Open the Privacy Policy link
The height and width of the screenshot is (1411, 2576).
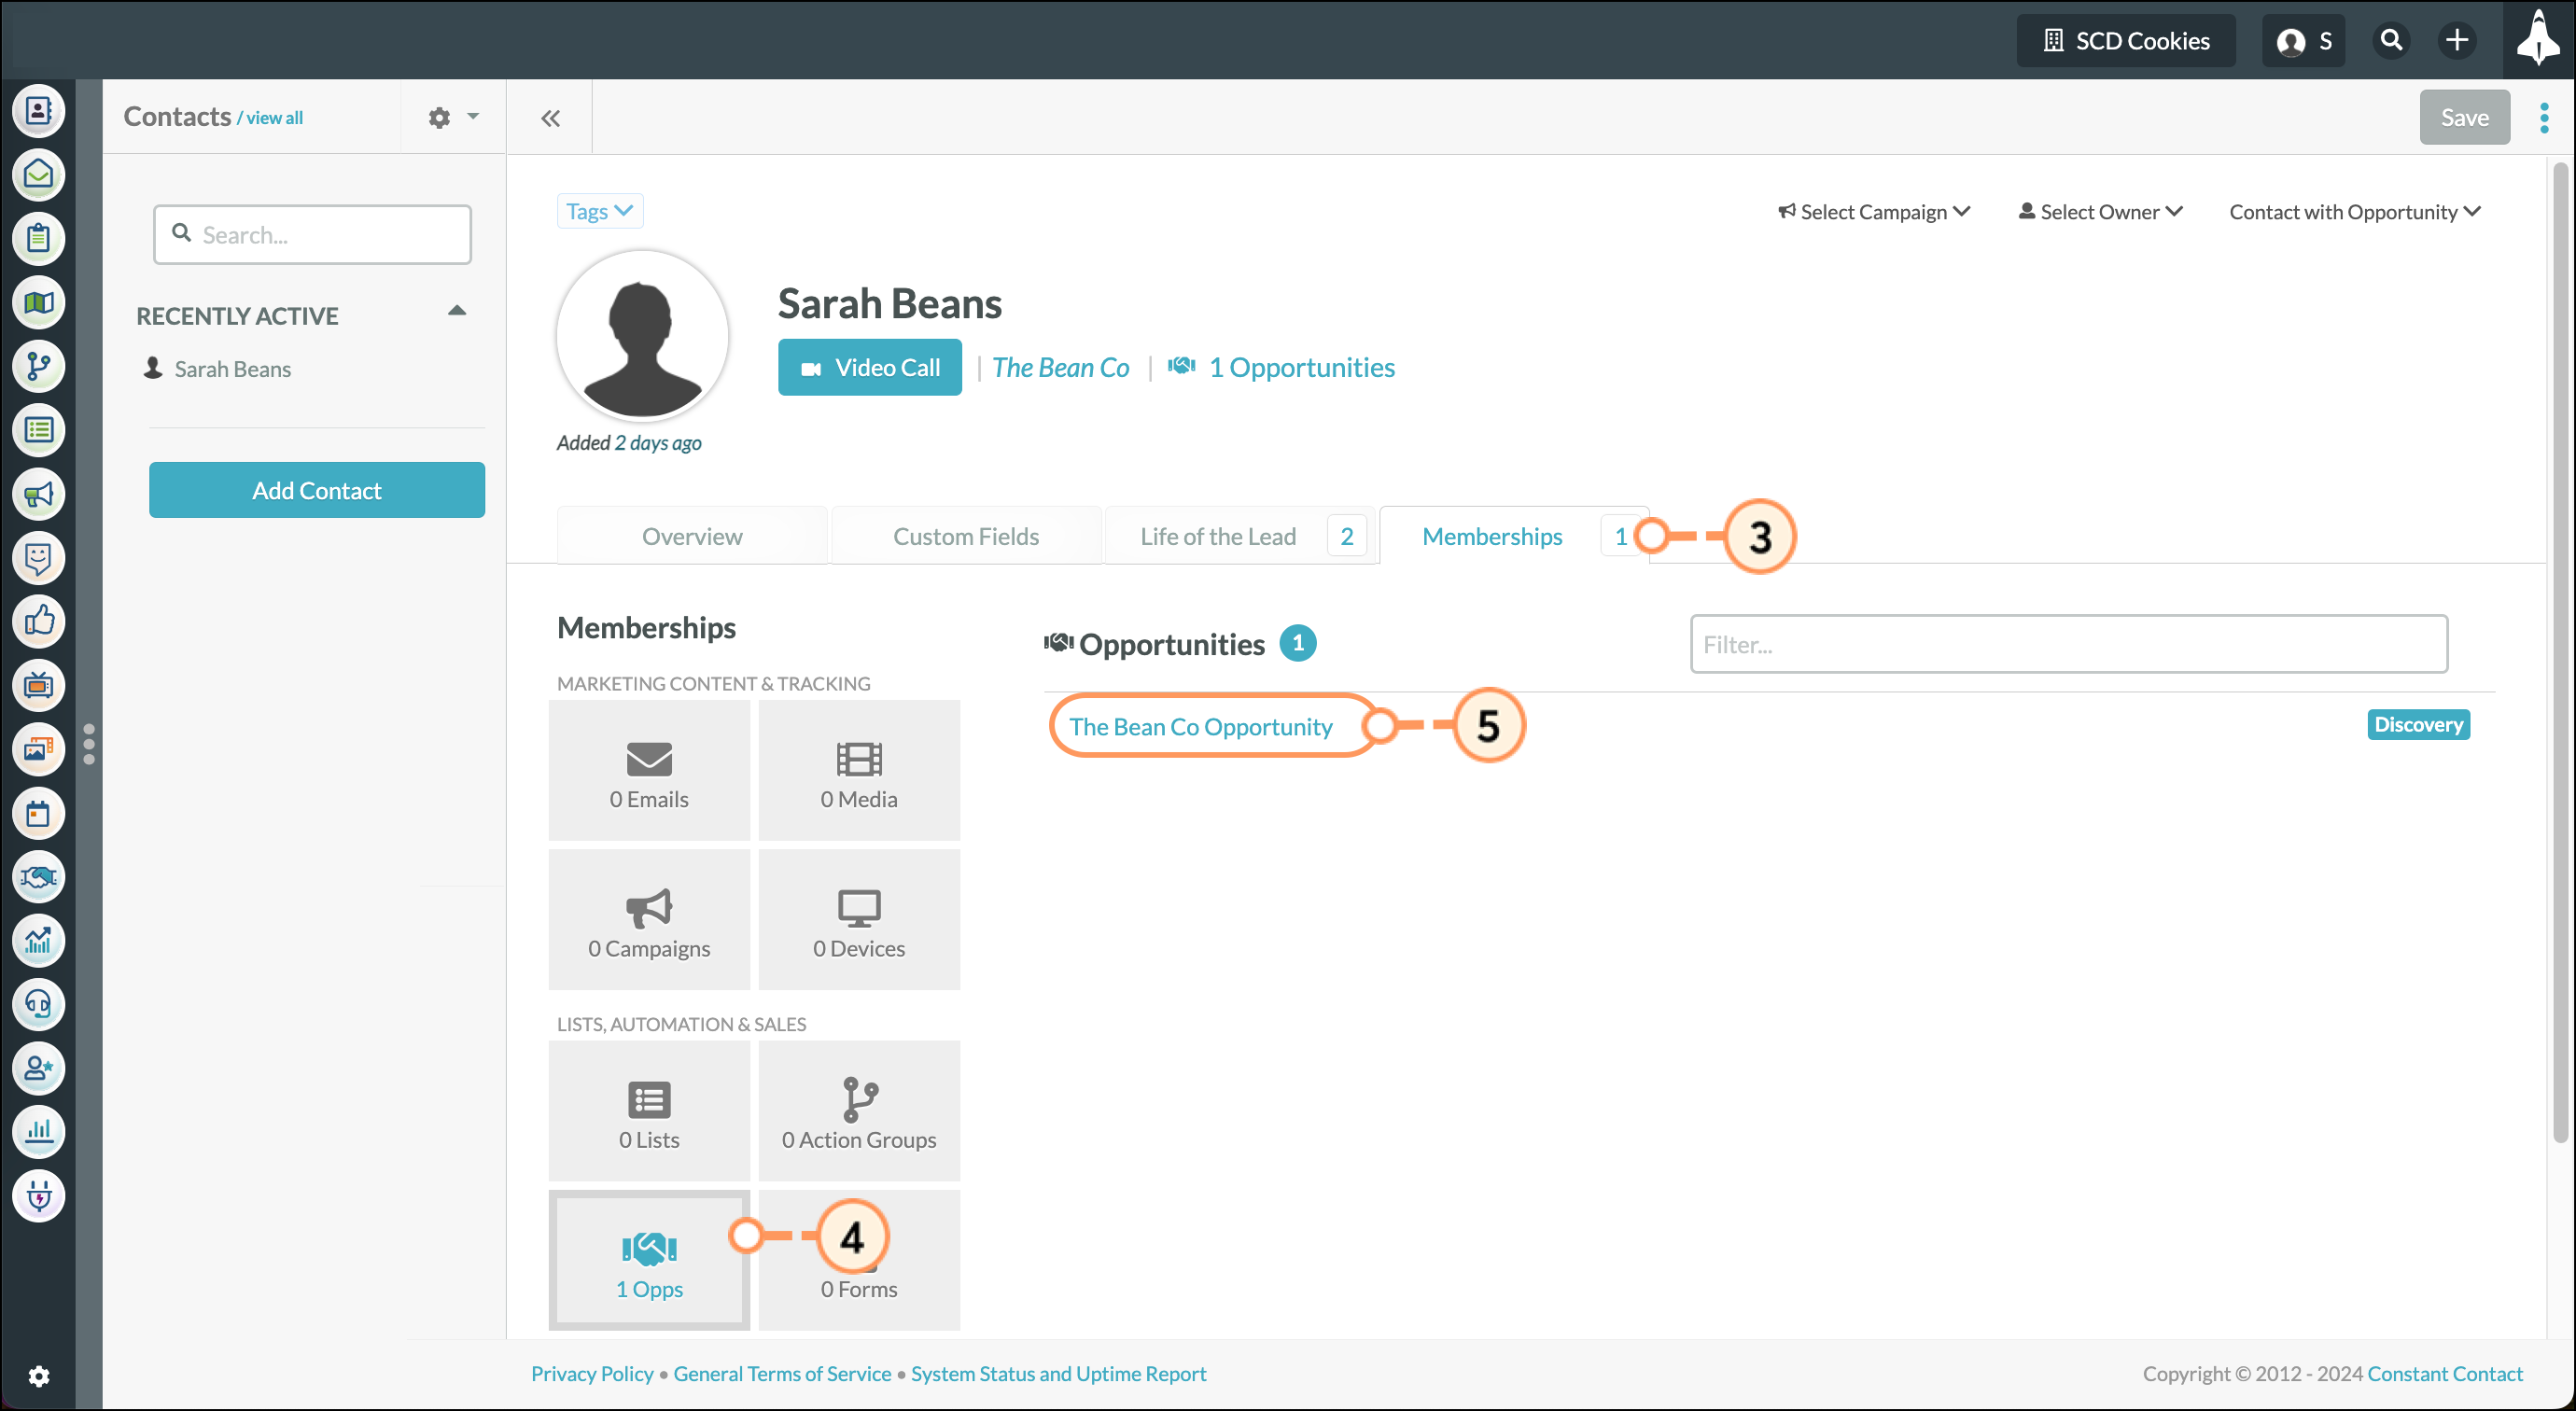pos(592,1373)
